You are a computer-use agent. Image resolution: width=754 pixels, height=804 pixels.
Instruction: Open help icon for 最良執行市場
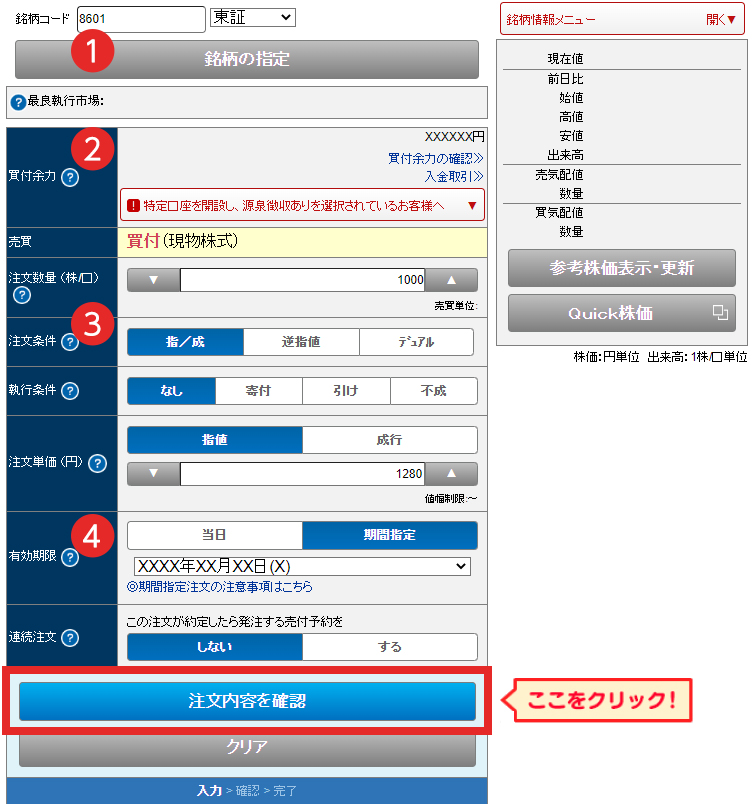tap(18, 102)
